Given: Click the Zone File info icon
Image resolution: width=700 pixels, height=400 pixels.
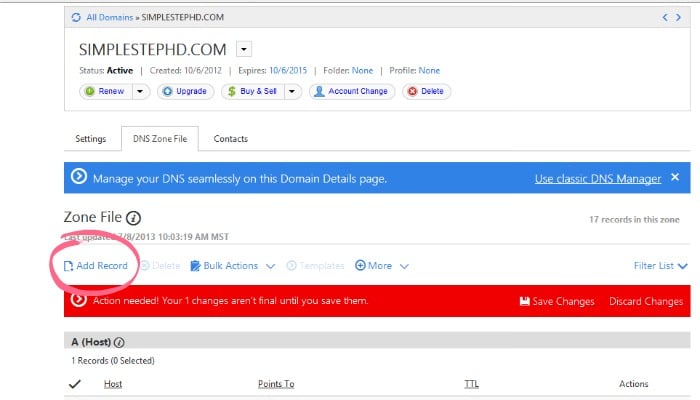Looking at the screenshot, I should (x=133, y=218).
